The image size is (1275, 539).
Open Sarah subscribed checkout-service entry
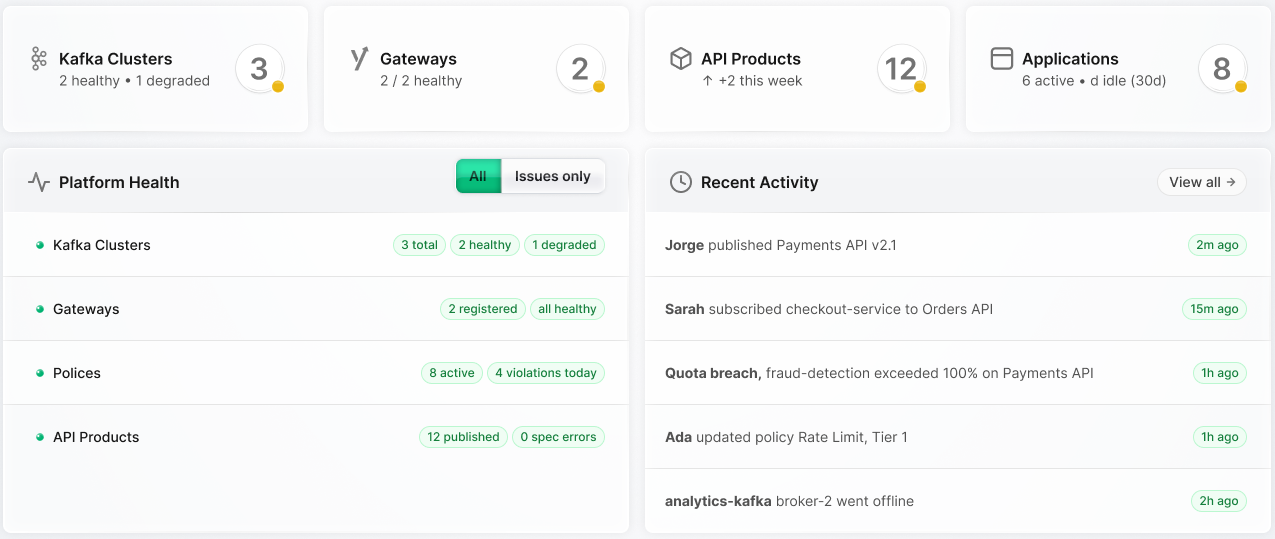(957, 309)
